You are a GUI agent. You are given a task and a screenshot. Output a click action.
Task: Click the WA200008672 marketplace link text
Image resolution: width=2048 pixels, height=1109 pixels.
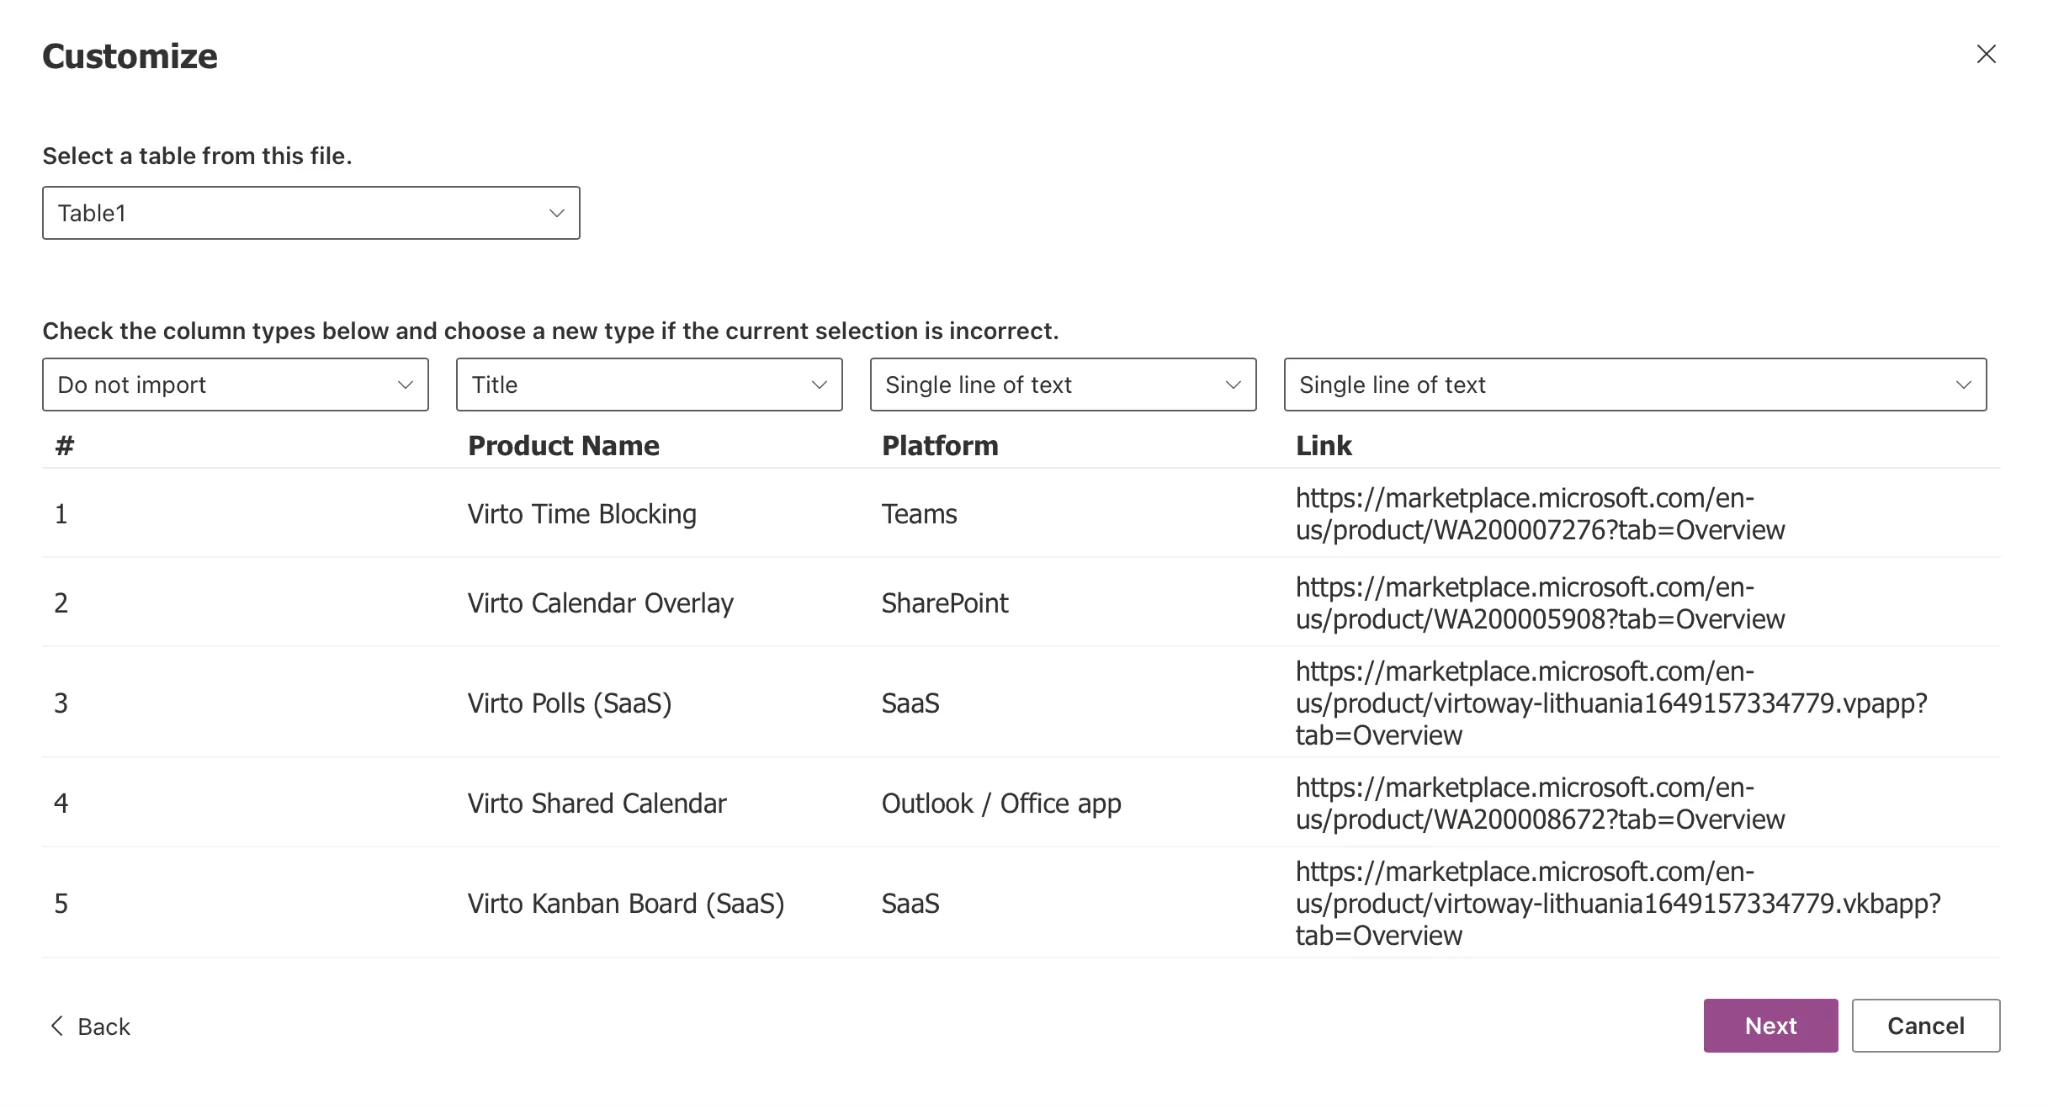click(1540, 803)
